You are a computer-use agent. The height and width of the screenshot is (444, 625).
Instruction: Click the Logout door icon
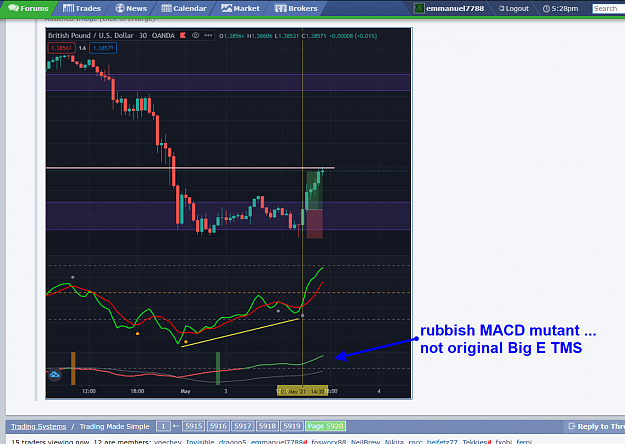click(501, 8)
